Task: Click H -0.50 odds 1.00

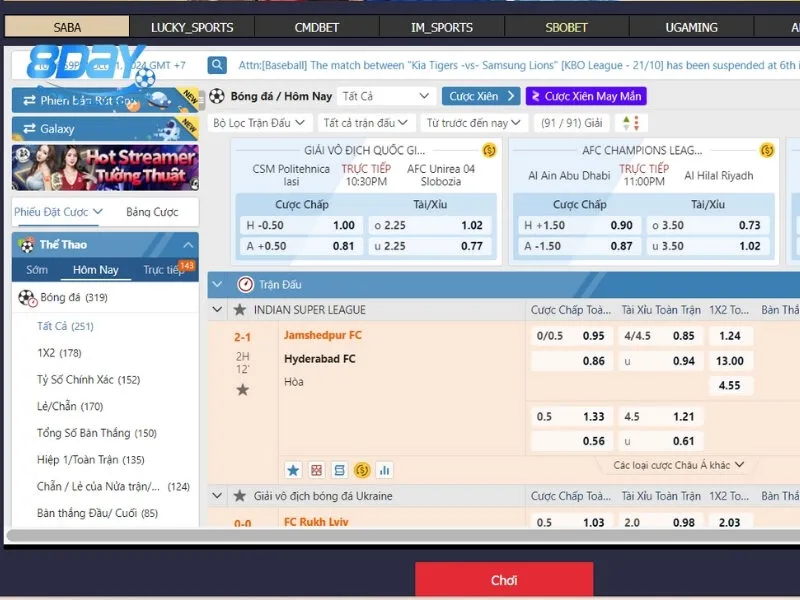Action: (x=301, y=225)
